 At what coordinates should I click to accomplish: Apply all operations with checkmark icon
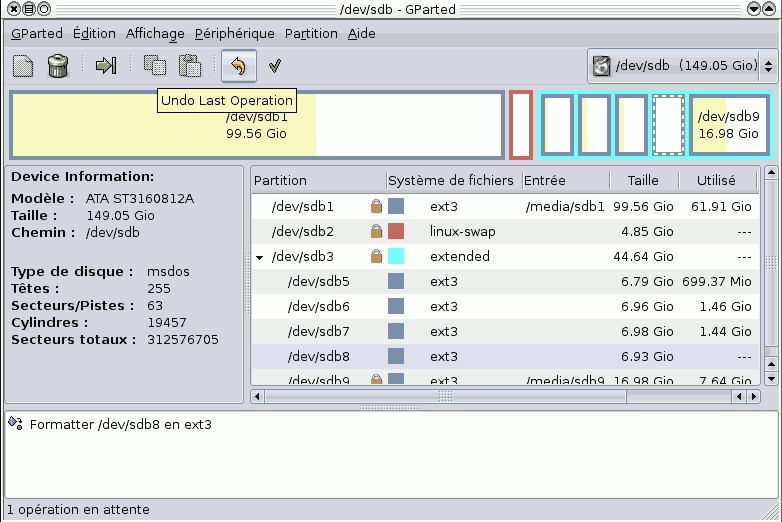274,67
